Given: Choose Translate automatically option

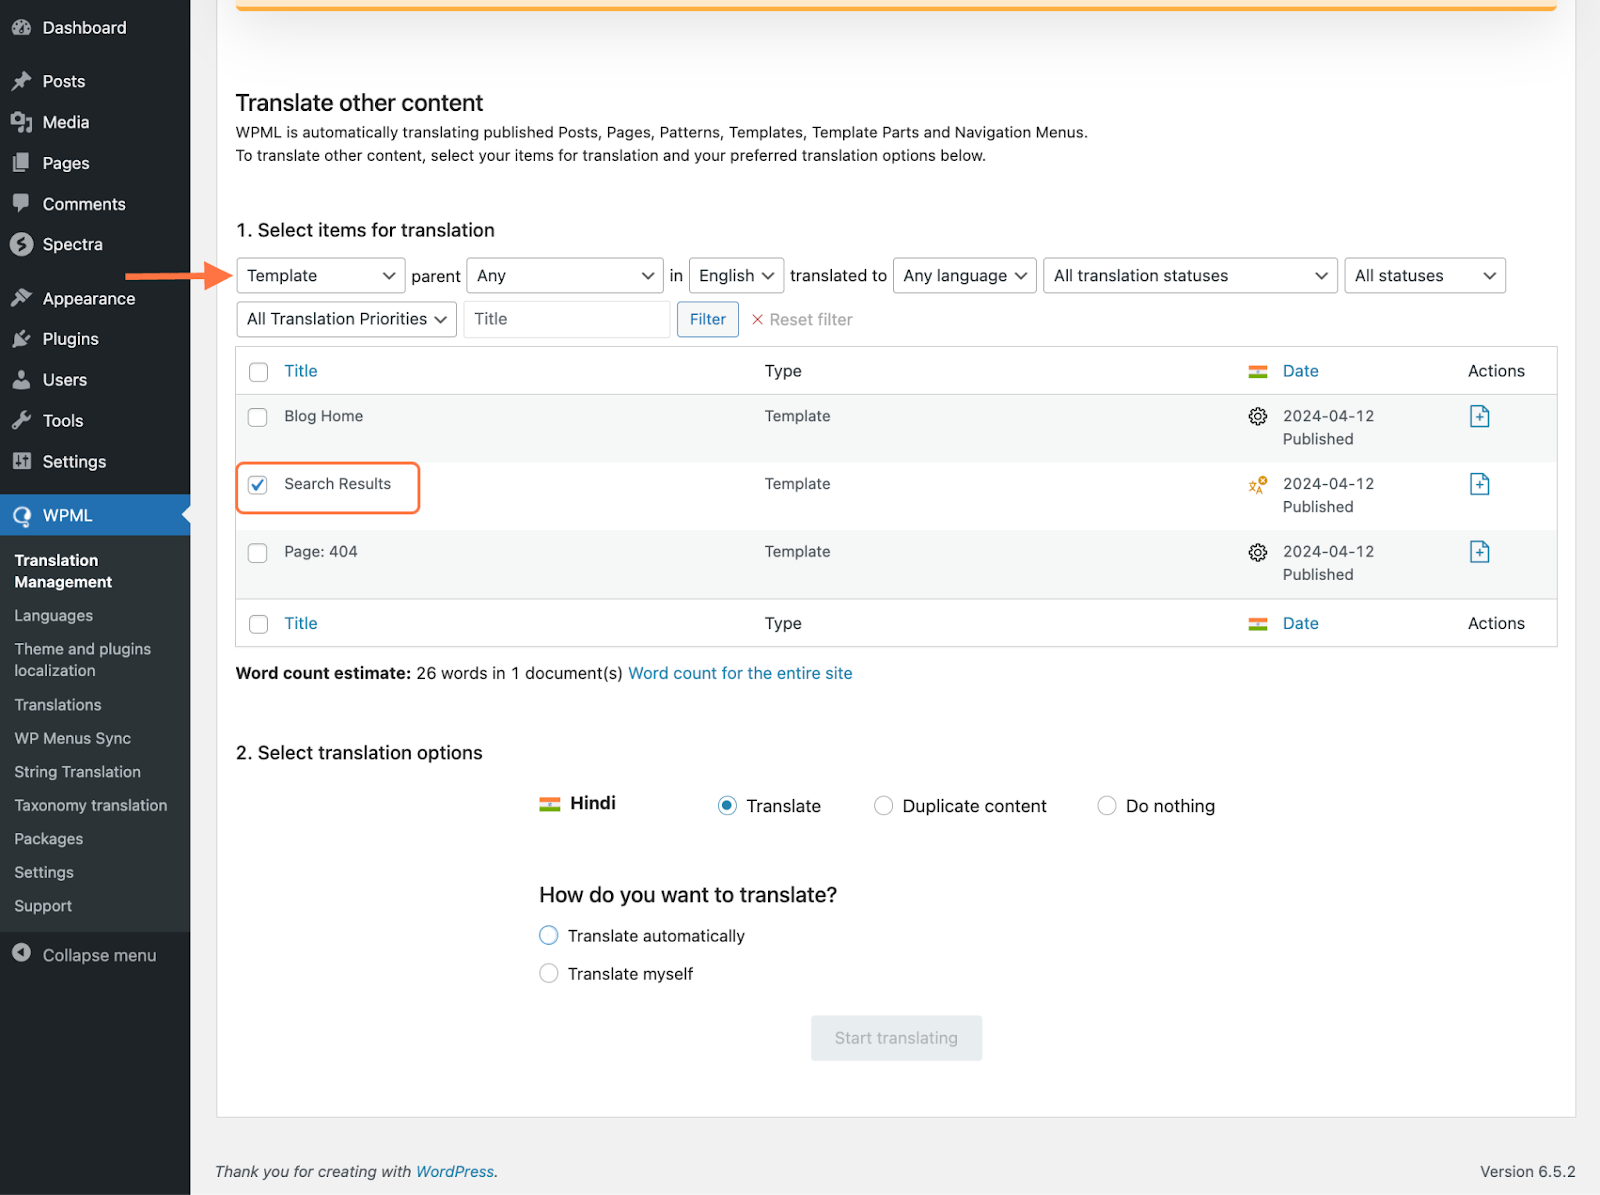Looking at the screenshot, I should click(x=548, y=935).
